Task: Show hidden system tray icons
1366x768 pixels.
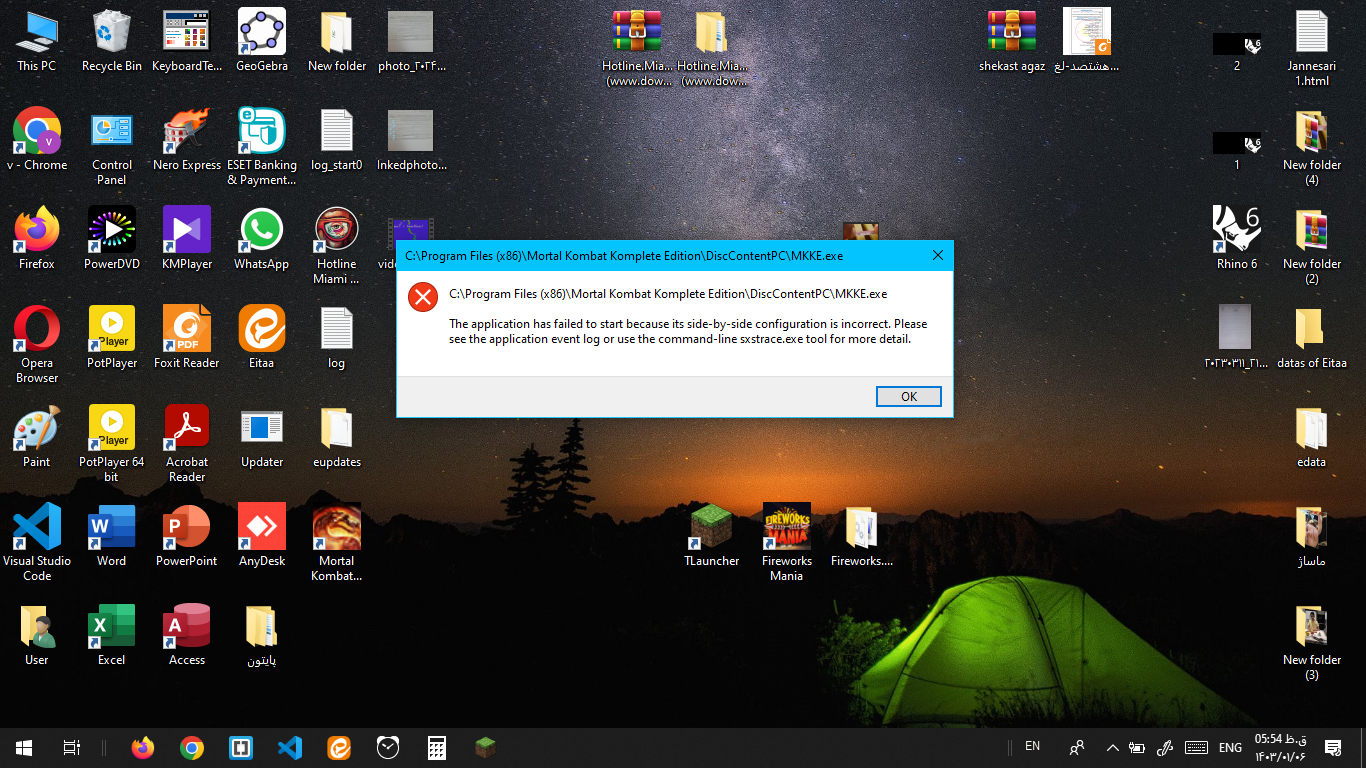Action: coord(1112,748)
